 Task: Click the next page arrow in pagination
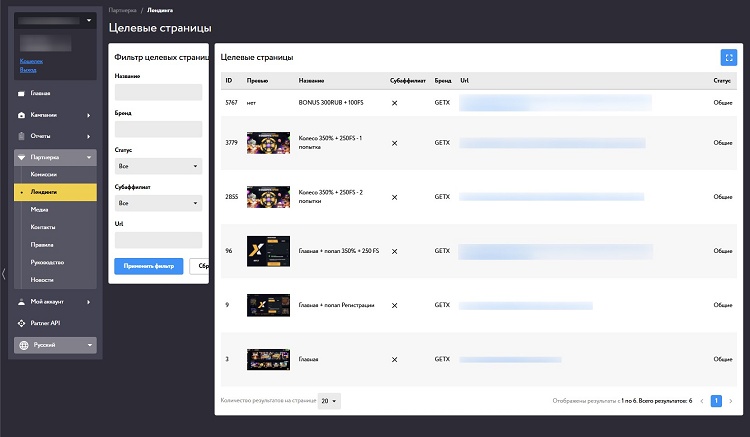730,401
